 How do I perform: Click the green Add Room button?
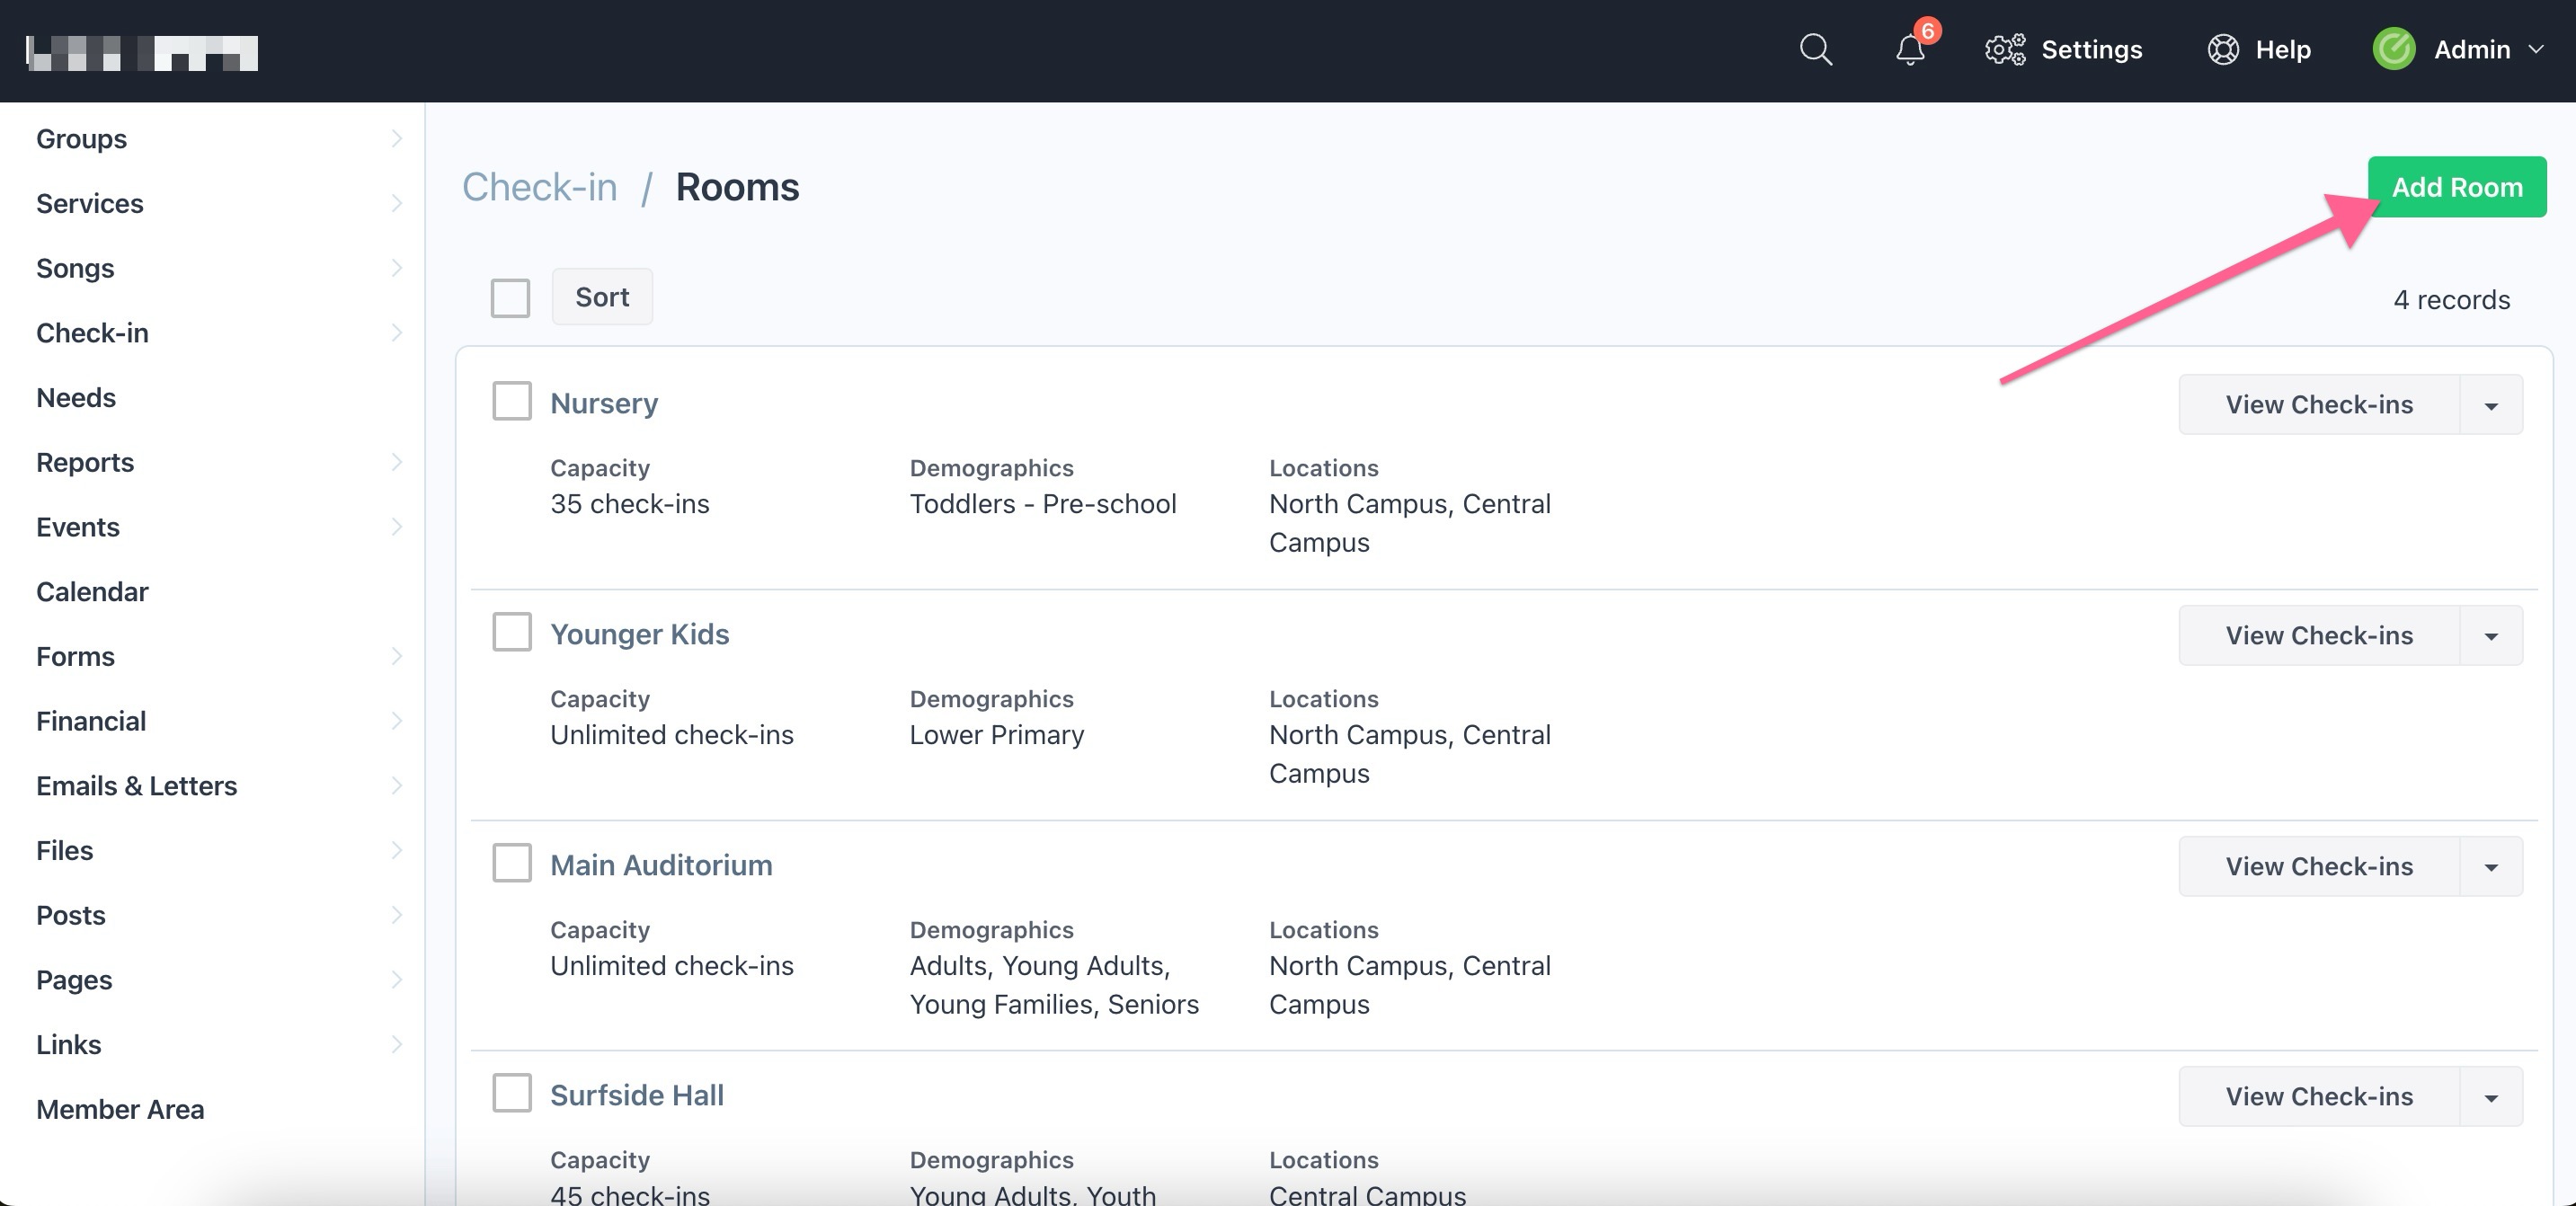pyautogui.click(x=2457, y=187)
